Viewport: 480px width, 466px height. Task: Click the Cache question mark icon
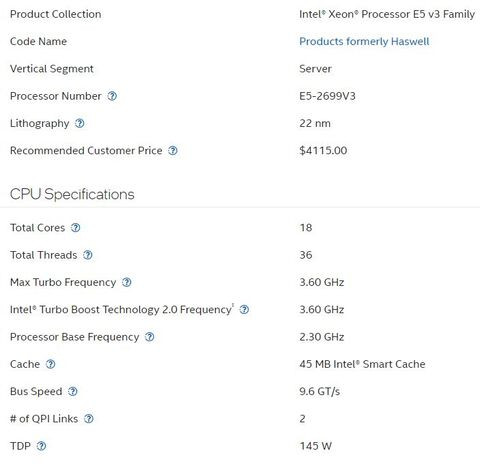[50, 364]
